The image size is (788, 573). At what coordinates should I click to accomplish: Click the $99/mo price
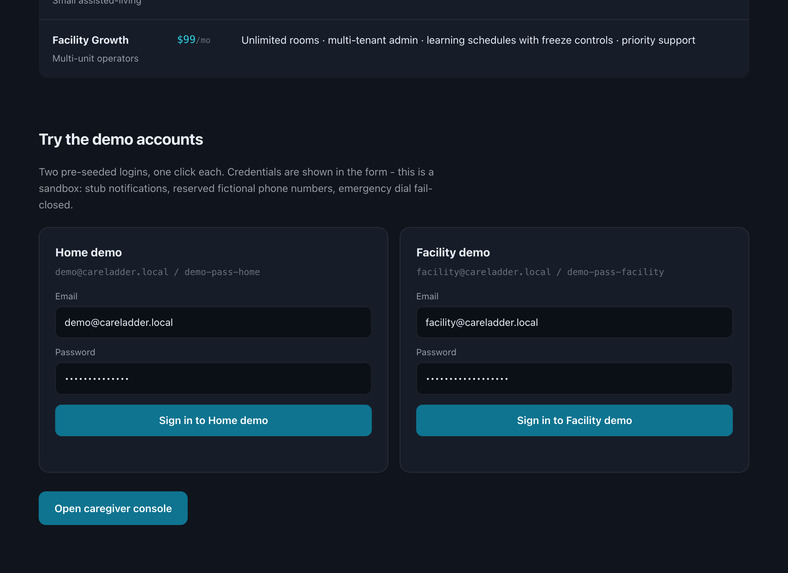[193, 40]
